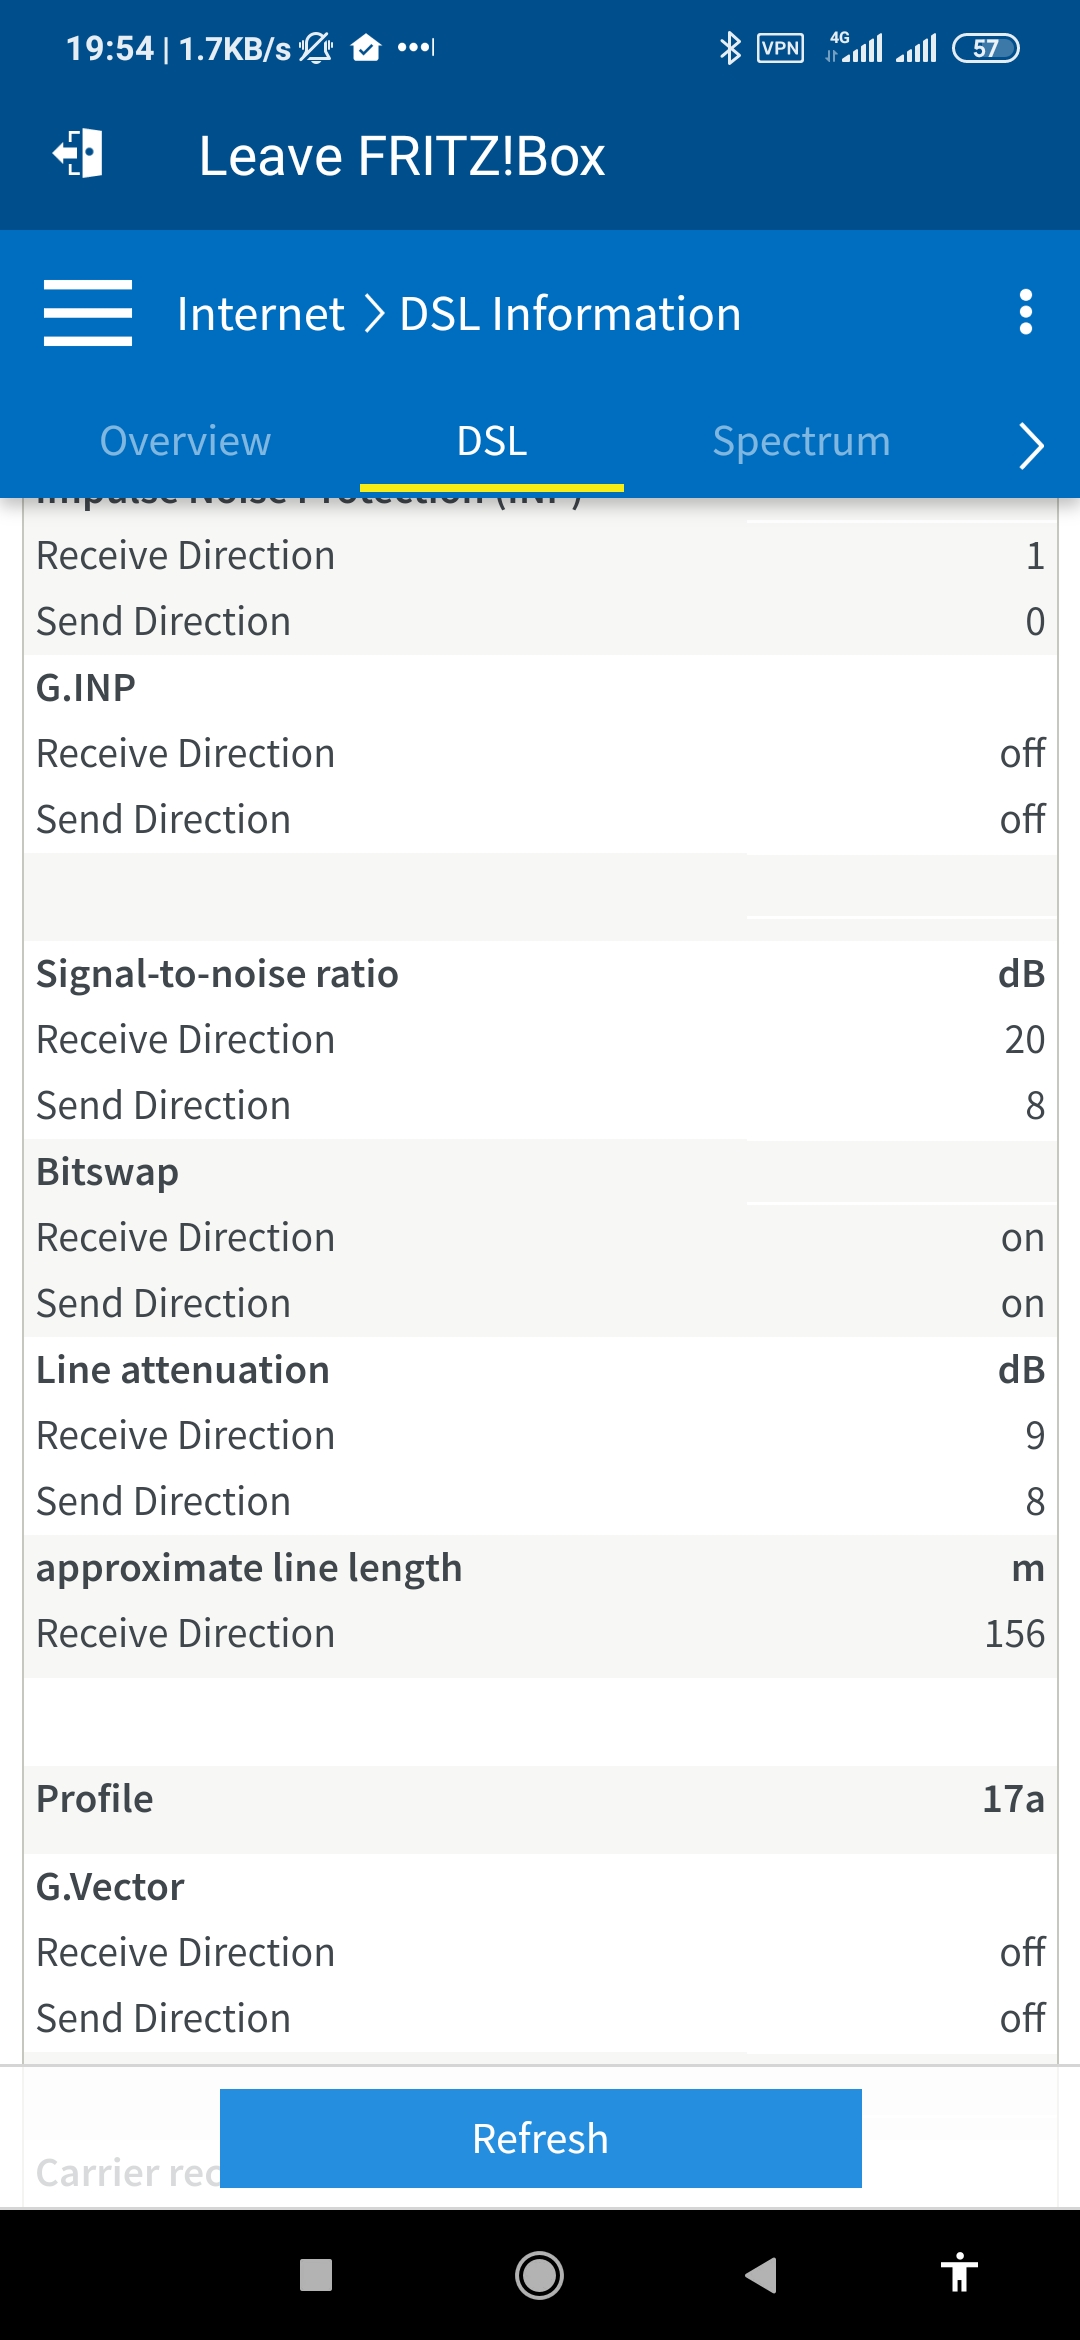Viewport: 1080px width, 2340px height.
Task: Switch to the Overview tab
Action: tap(185, 441)
